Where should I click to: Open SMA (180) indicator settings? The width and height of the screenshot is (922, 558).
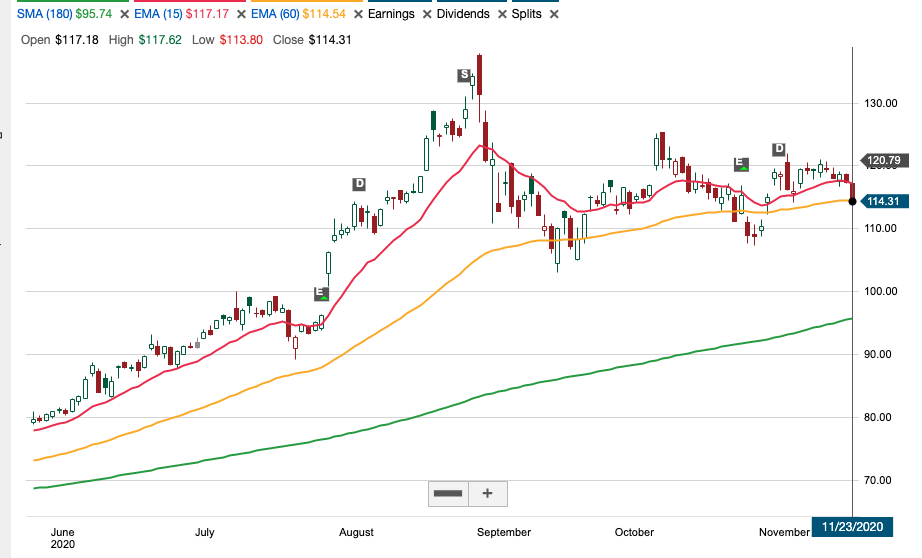[45, 14]
